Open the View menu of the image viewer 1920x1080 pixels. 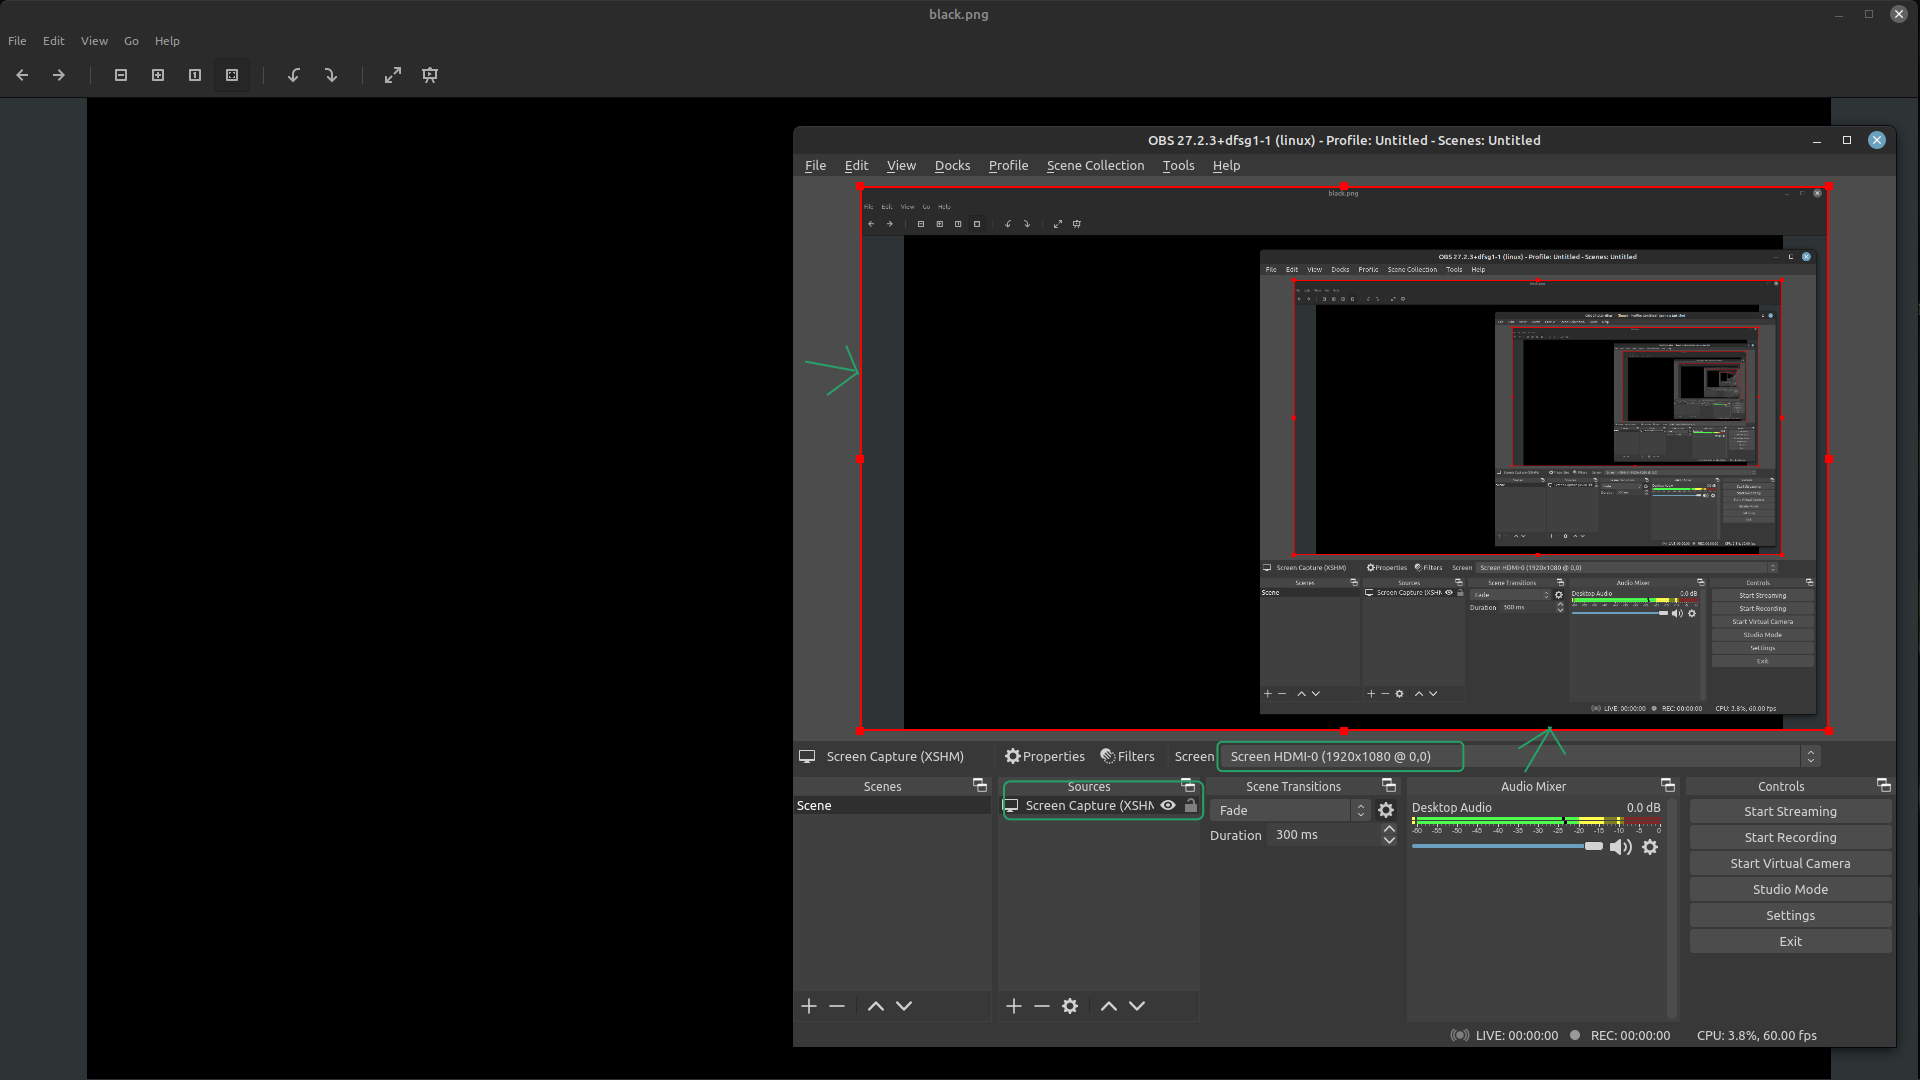pyautogui.click(x=93, y=41)
